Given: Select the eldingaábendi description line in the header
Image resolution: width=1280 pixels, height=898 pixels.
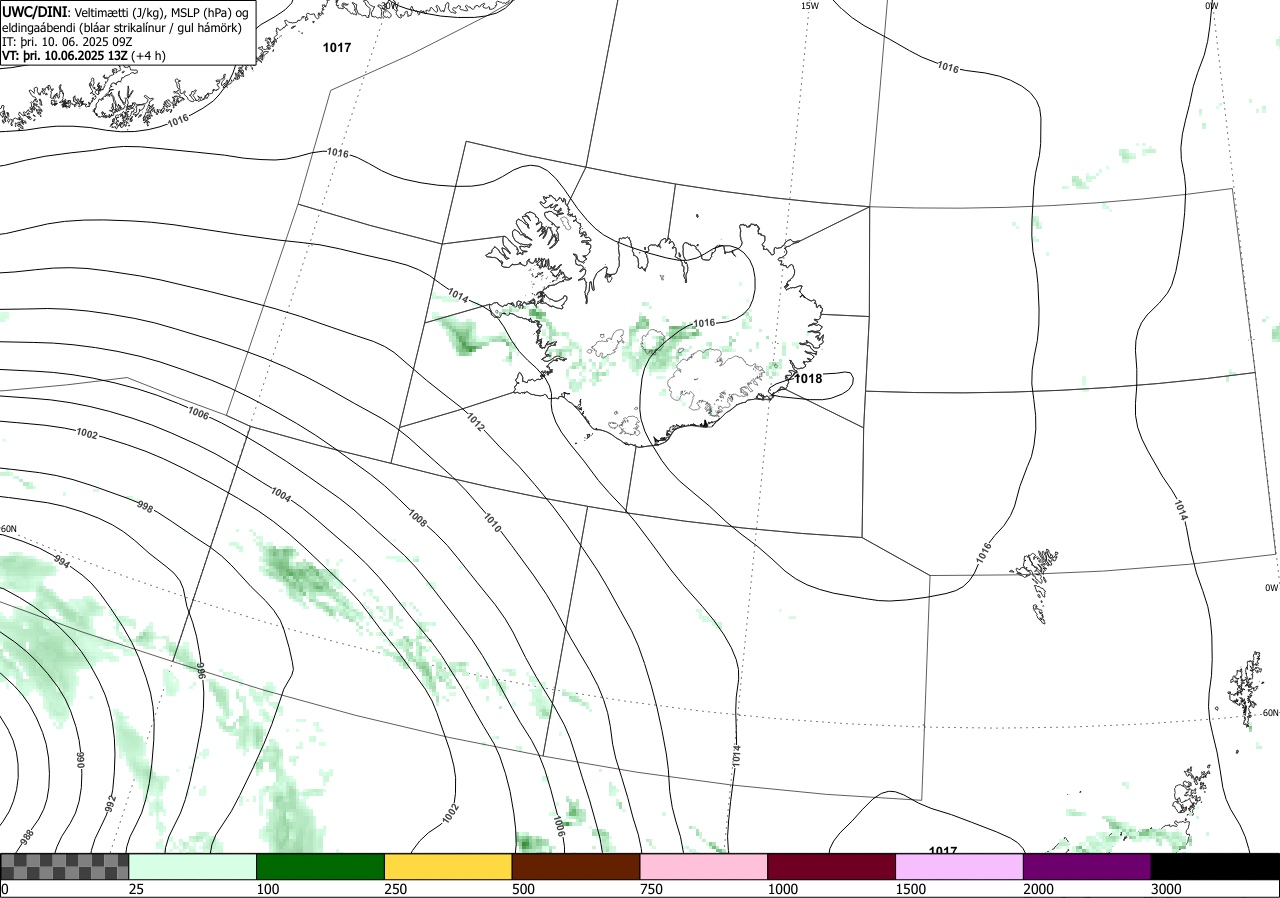Looking at the screenshot, I should click(122, 28).
